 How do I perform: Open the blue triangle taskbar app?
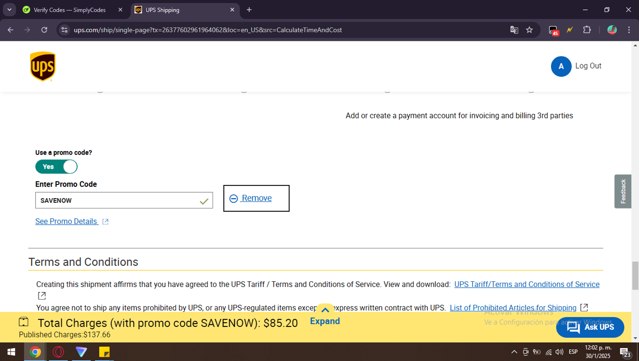click(x=81, y=352)
